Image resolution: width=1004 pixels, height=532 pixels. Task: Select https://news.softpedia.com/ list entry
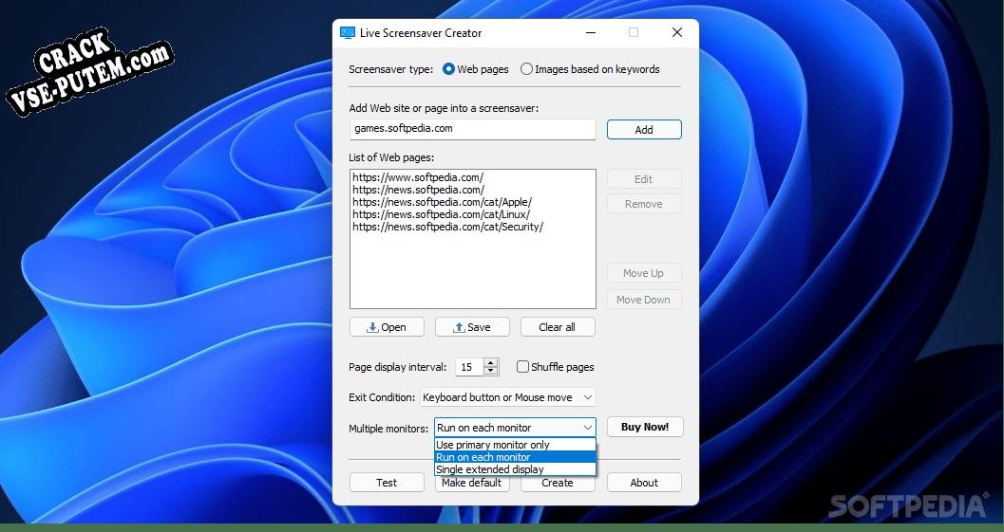click(418, 189)
